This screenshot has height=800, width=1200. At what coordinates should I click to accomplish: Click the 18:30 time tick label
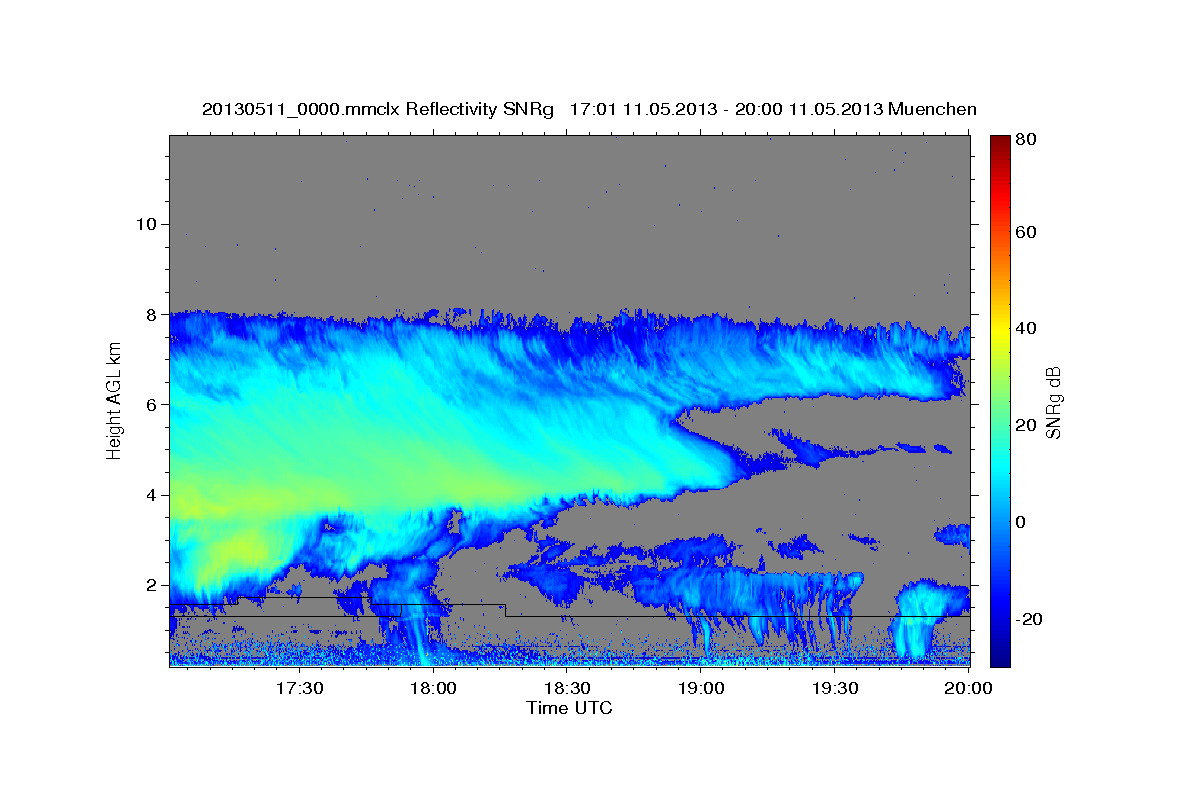coord(568,688)
